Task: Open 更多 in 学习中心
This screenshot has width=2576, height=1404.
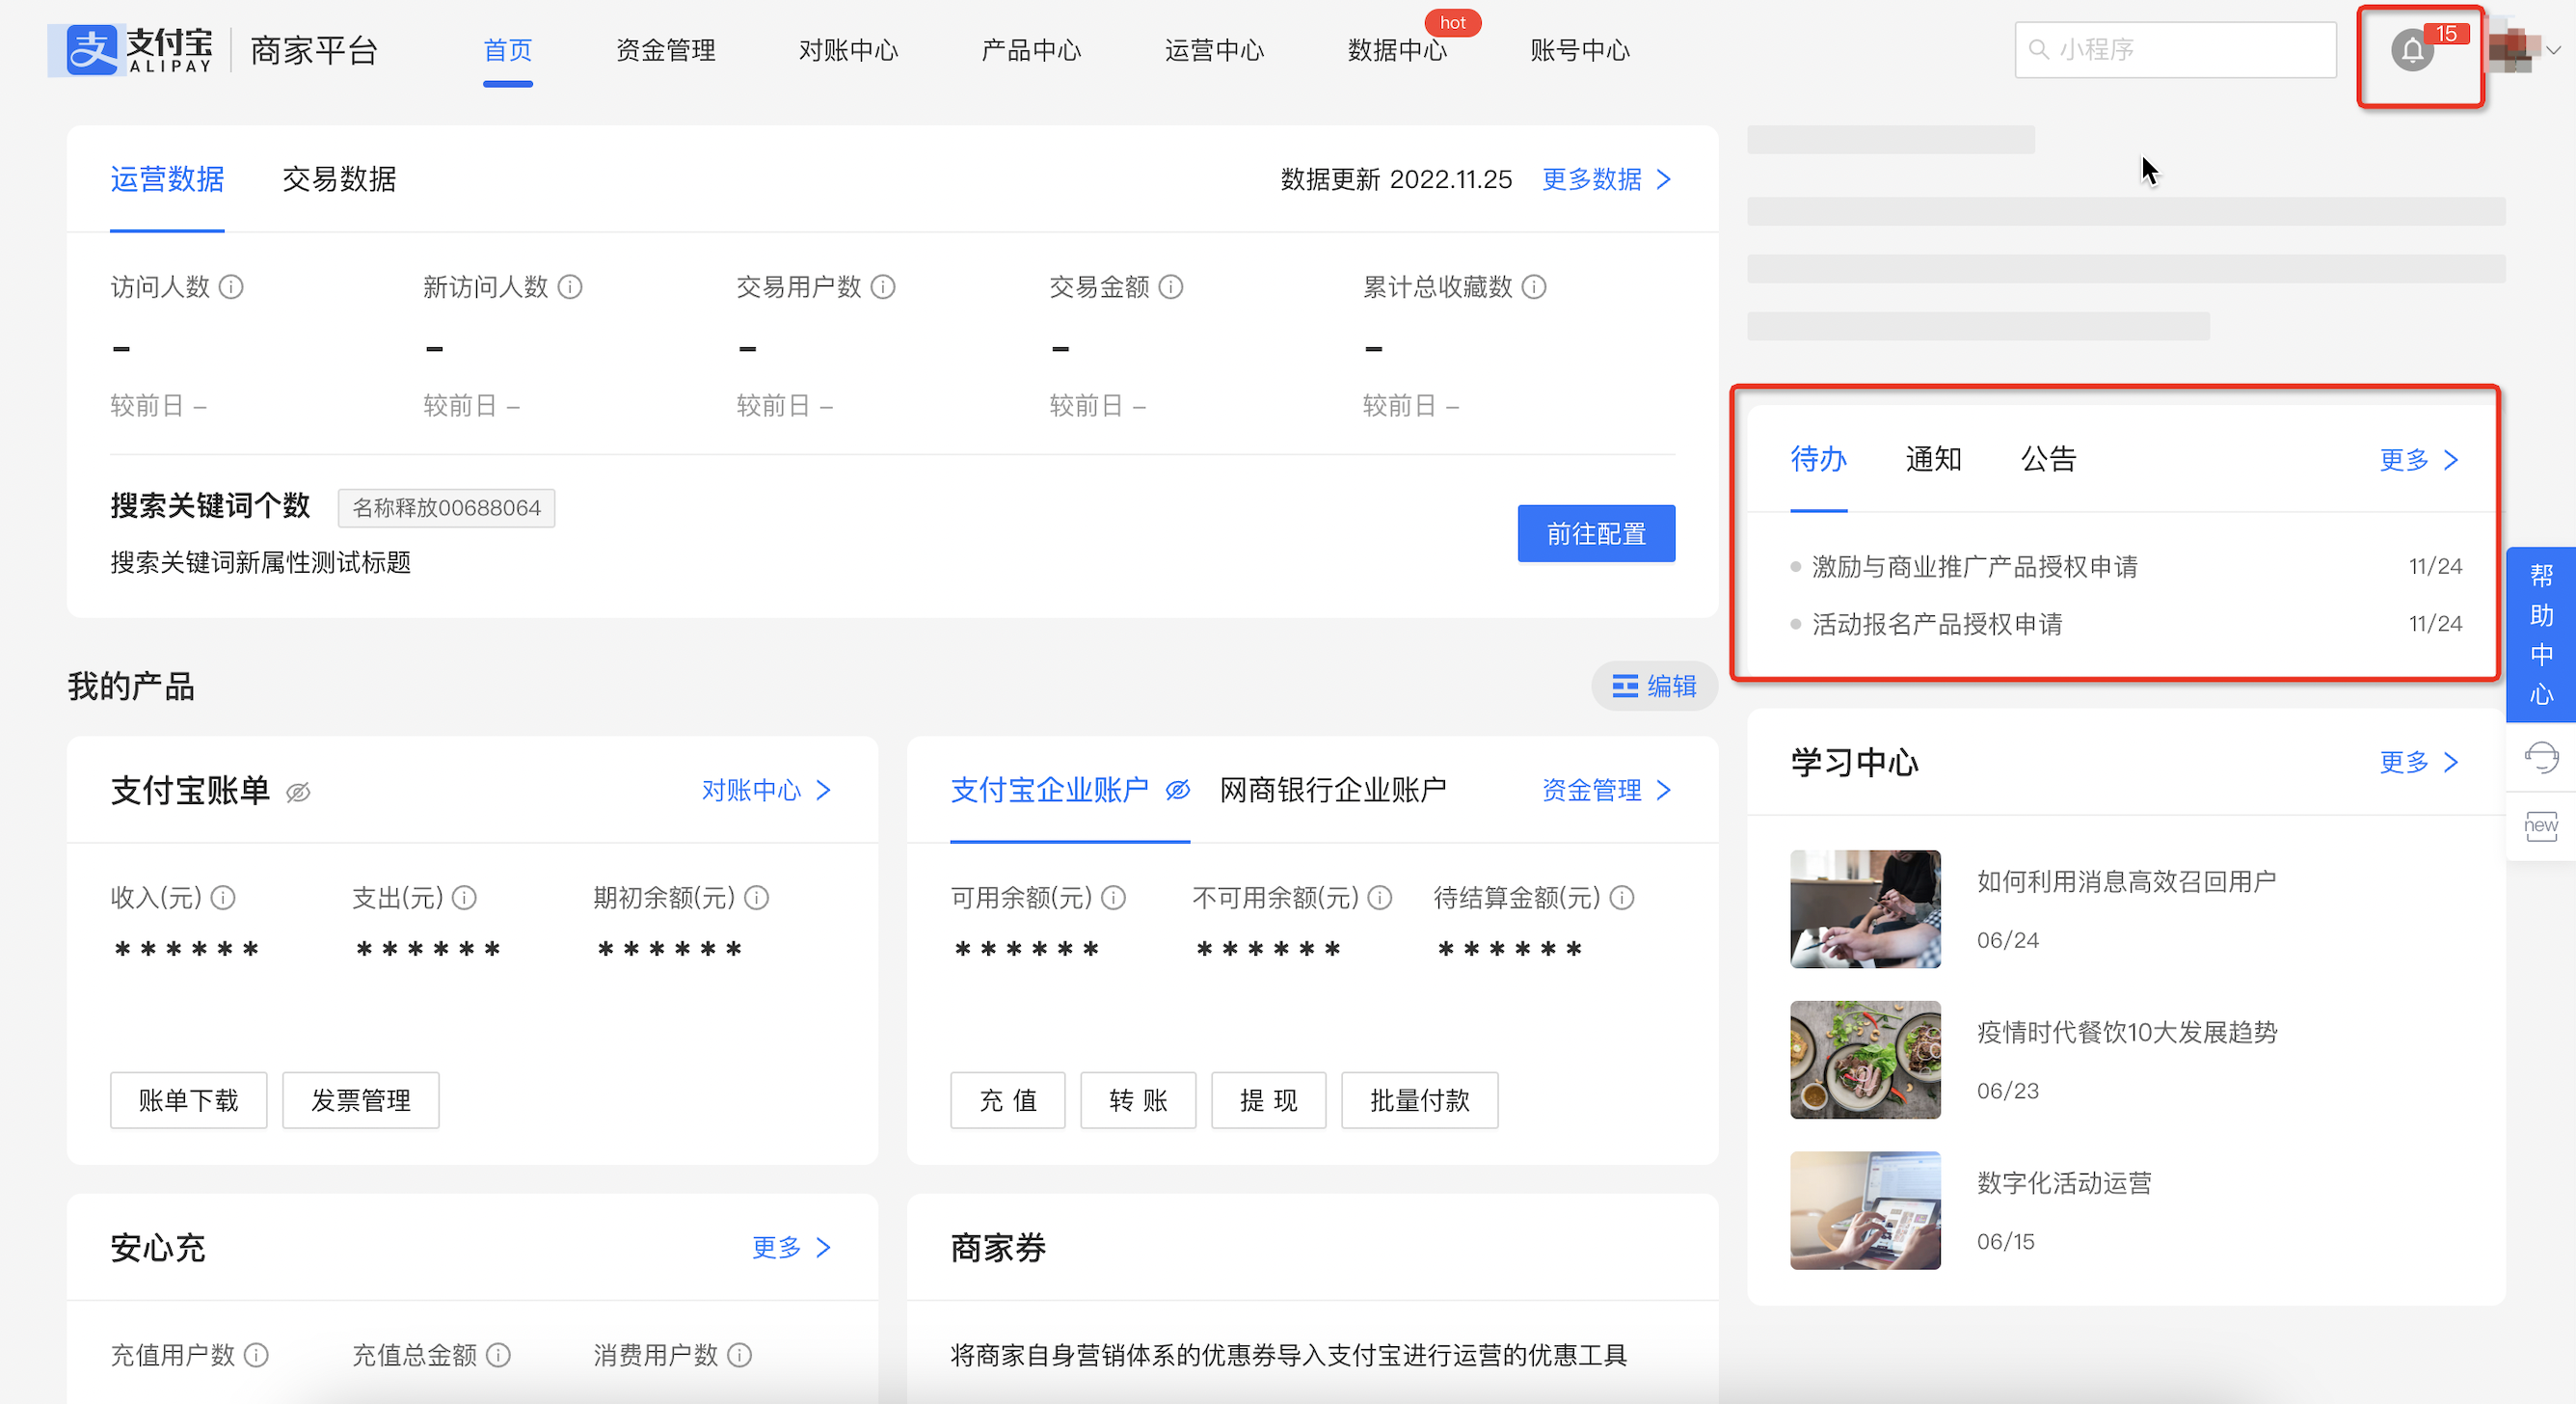Action: tap(2418, 762)
